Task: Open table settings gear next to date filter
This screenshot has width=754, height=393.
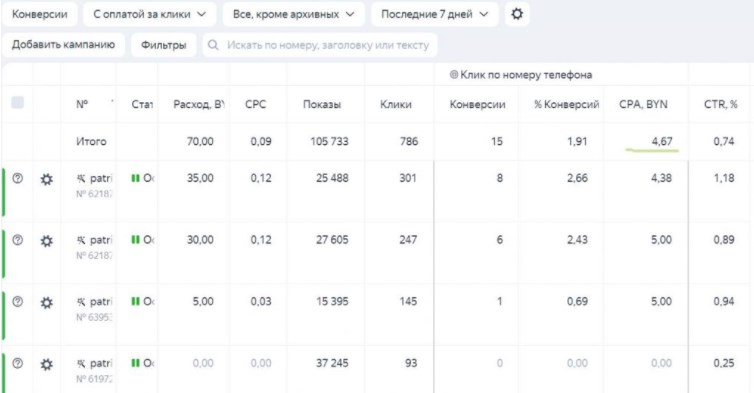Action: tap(517, 14)
